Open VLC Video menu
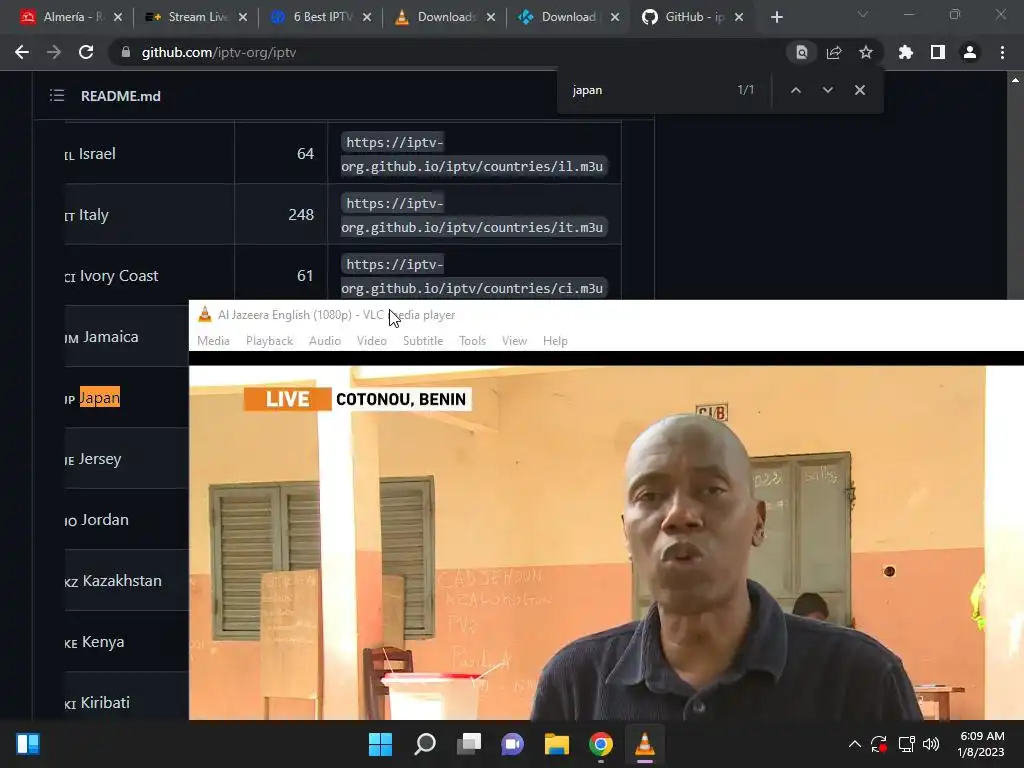 point(372,341)
